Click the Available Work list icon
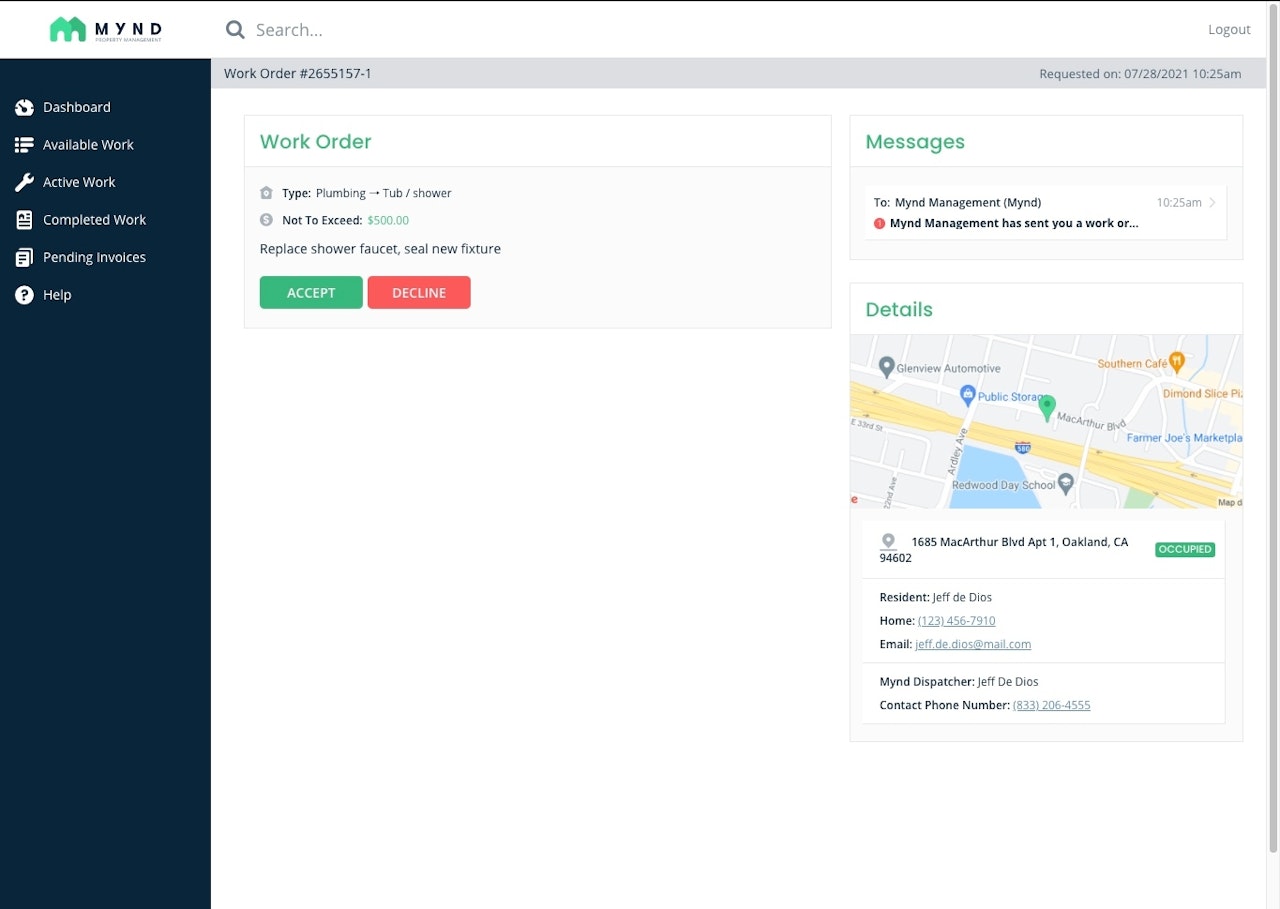 [24, 145]
